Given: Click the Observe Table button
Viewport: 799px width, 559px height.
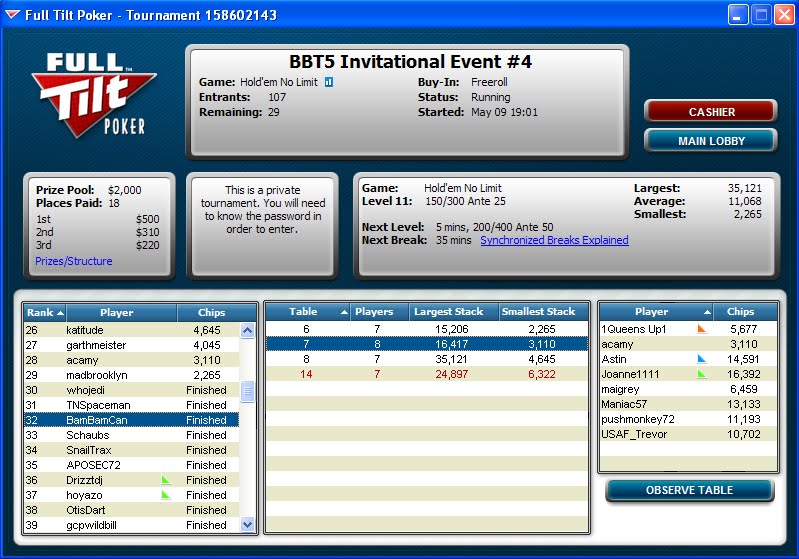Looking at the screenshot, I should pyautogui.click(x=689, y=490).
